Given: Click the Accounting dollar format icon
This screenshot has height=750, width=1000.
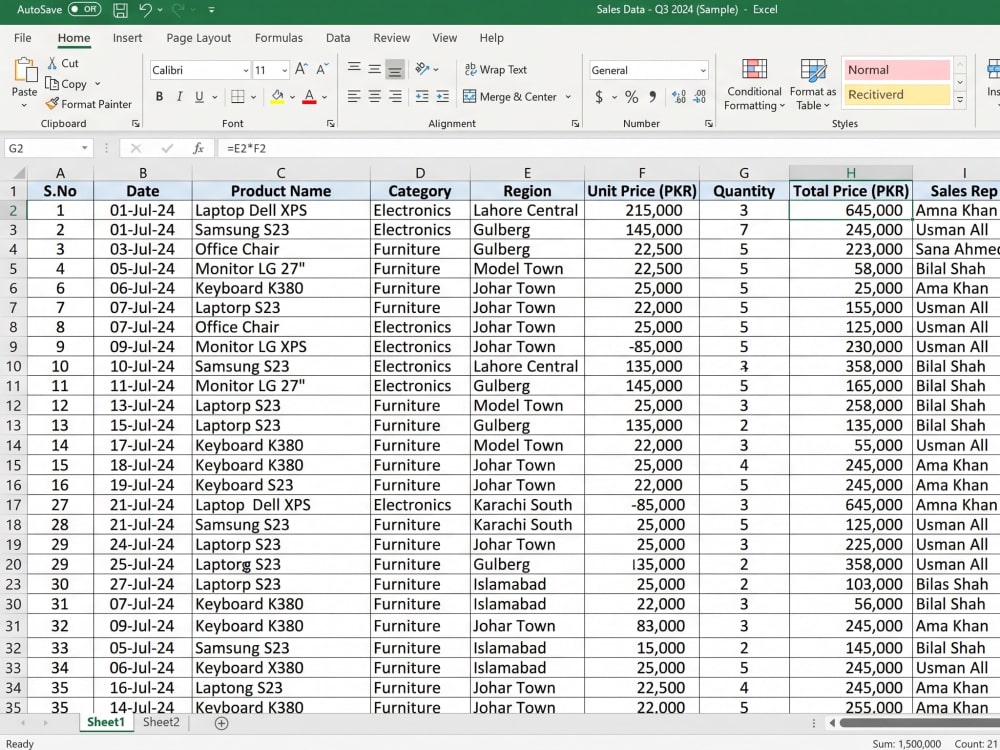Looking at the screenshot, I should coord(599,97).
